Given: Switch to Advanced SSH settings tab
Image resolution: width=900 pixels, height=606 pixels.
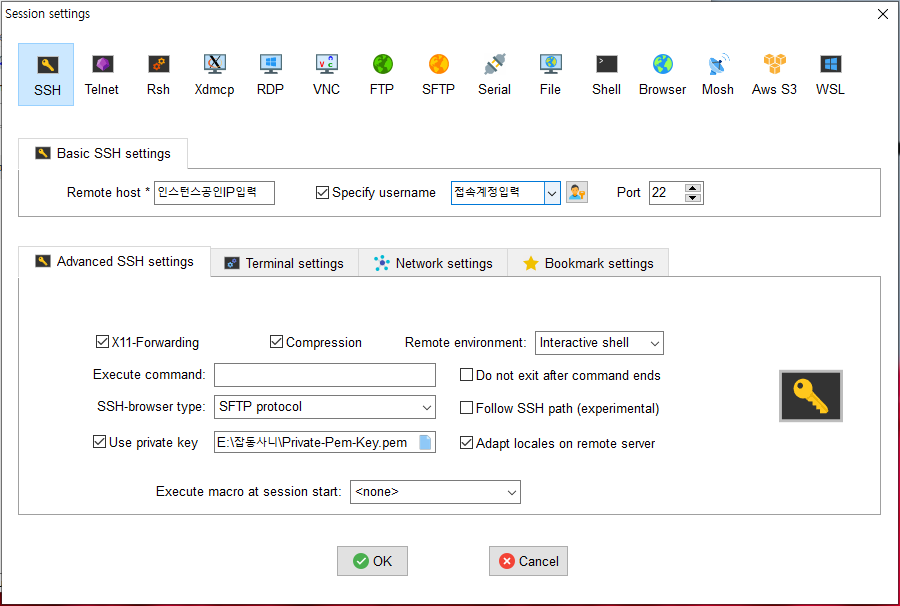Looking at the screenshot, I should pyautogui.click(x=115, y=262).
